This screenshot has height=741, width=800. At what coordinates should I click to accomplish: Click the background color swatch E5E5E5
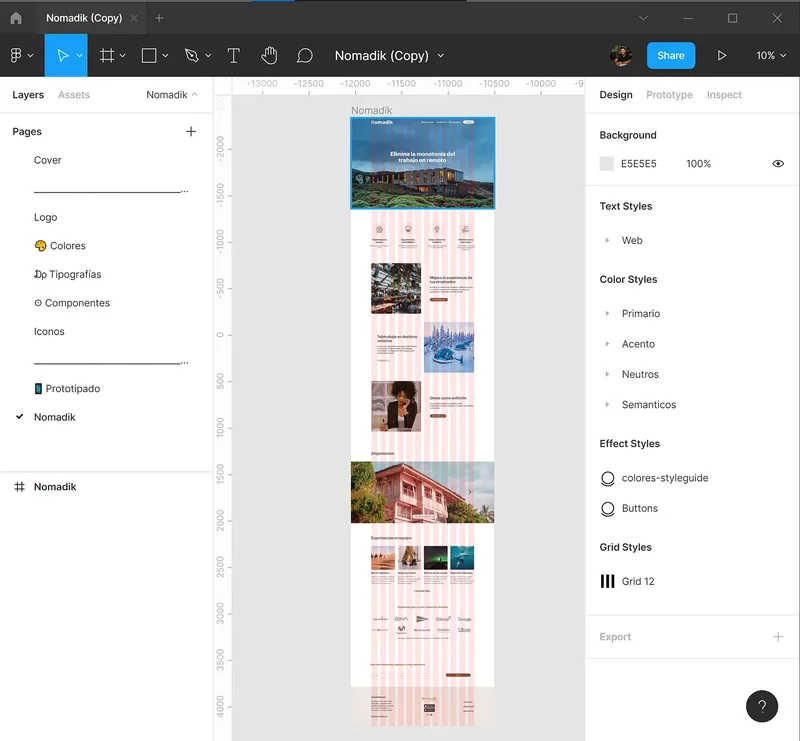607,163
